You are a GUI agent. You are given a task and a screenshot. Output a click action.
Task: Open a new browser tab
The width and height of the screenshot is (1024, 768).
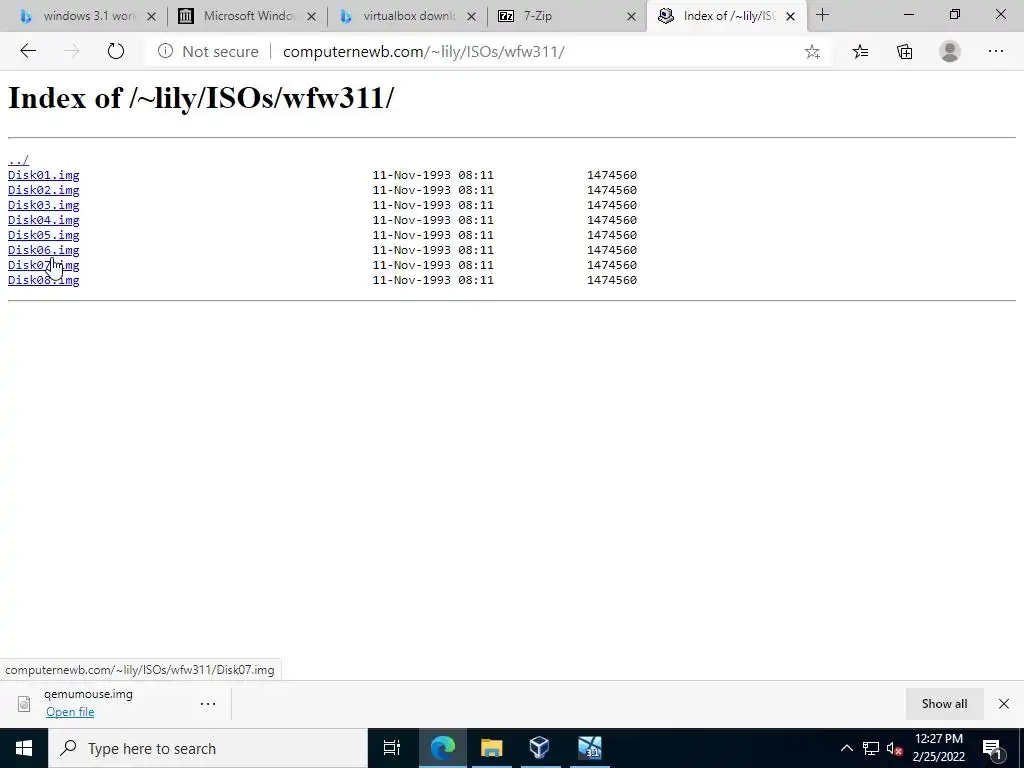click(822, 16)
